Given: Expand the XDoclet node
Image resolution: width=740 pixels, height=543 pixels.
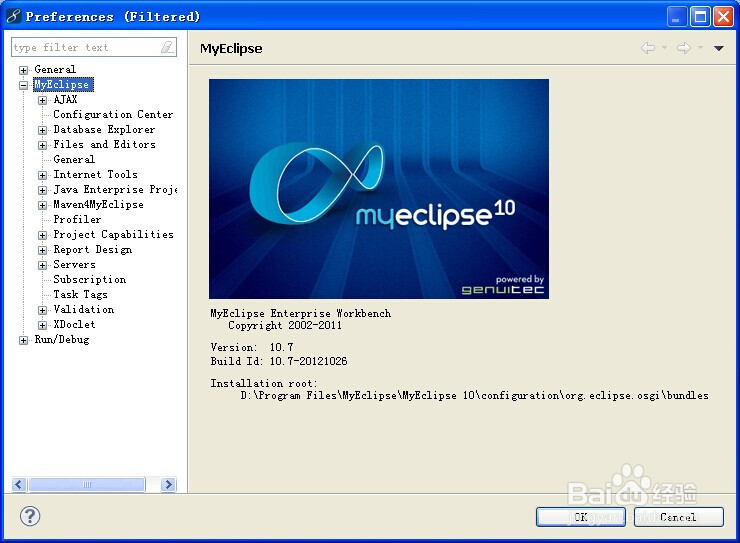Looking at the screenshot, I should [42, 325].
